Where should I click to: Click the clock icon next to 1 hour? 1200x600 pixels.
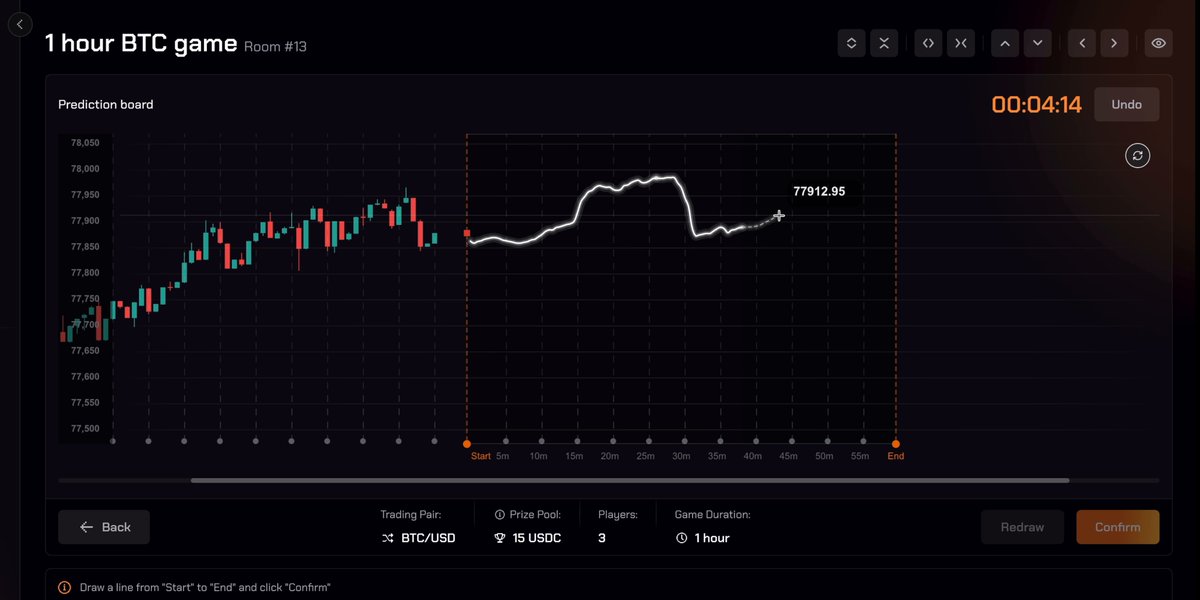pos(681,538)
